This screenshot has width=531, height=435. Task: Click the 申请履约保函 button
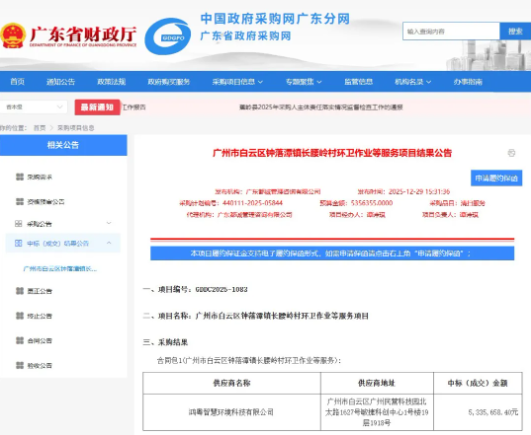point(496,178)
